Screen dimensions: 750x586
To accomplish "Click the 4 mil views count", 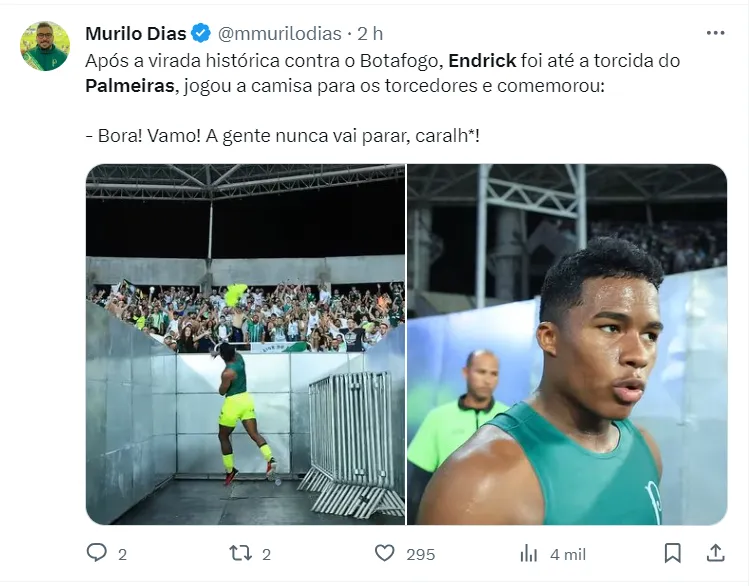I will tap(568, 554).
